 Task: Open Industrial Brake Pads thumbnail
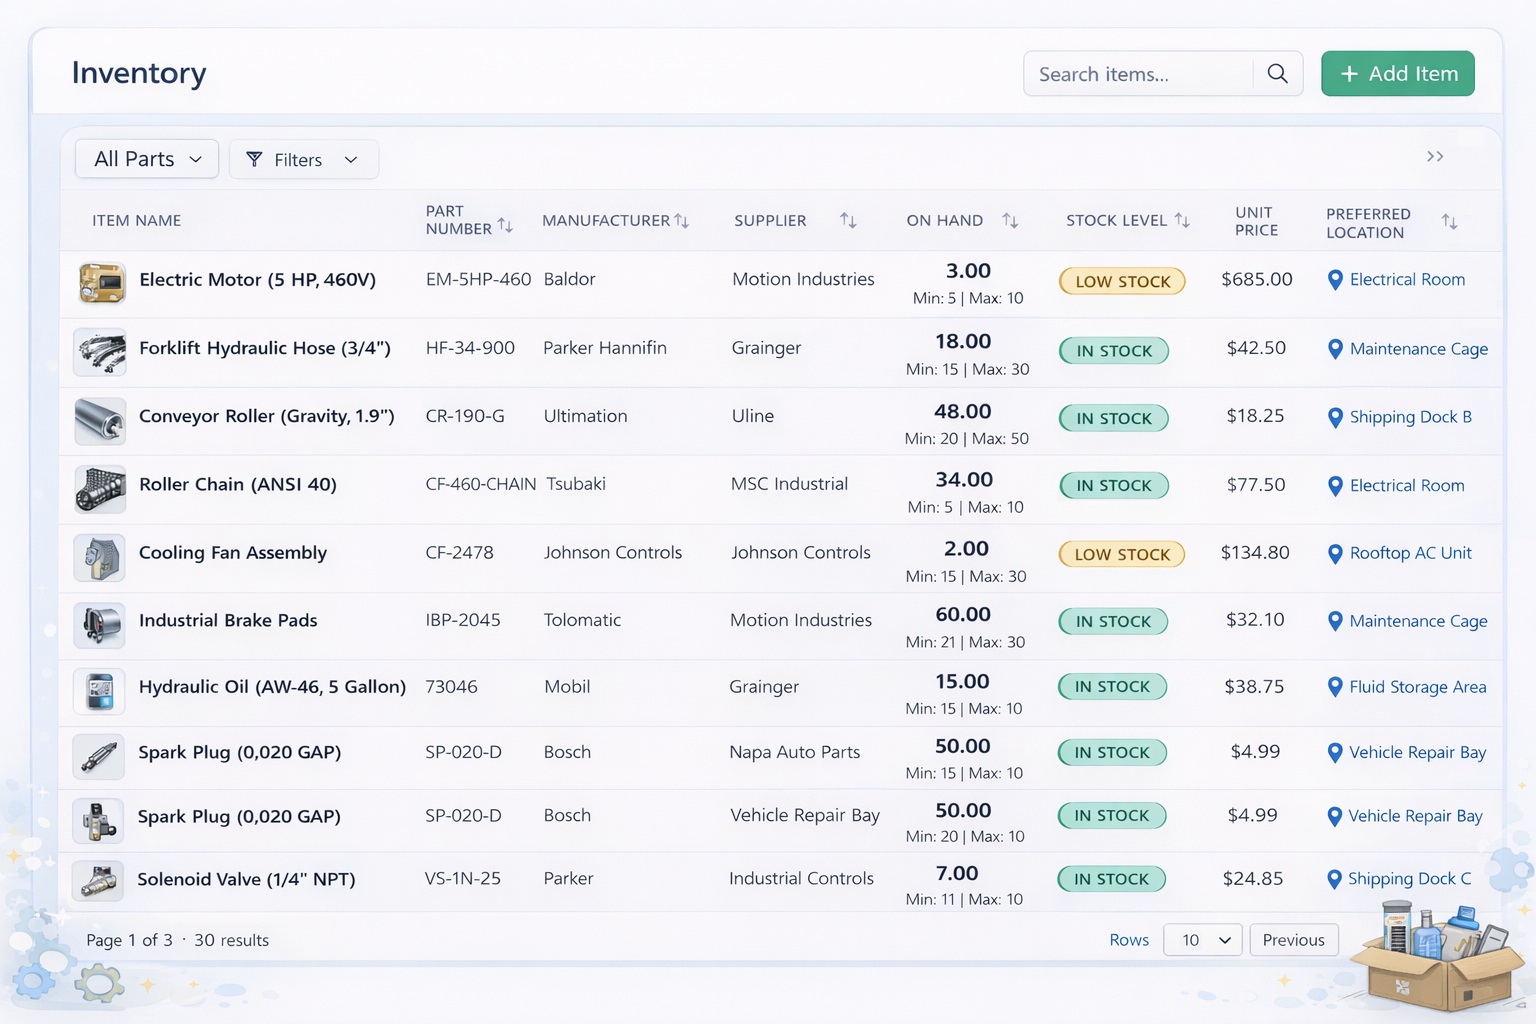coord(99,625)
